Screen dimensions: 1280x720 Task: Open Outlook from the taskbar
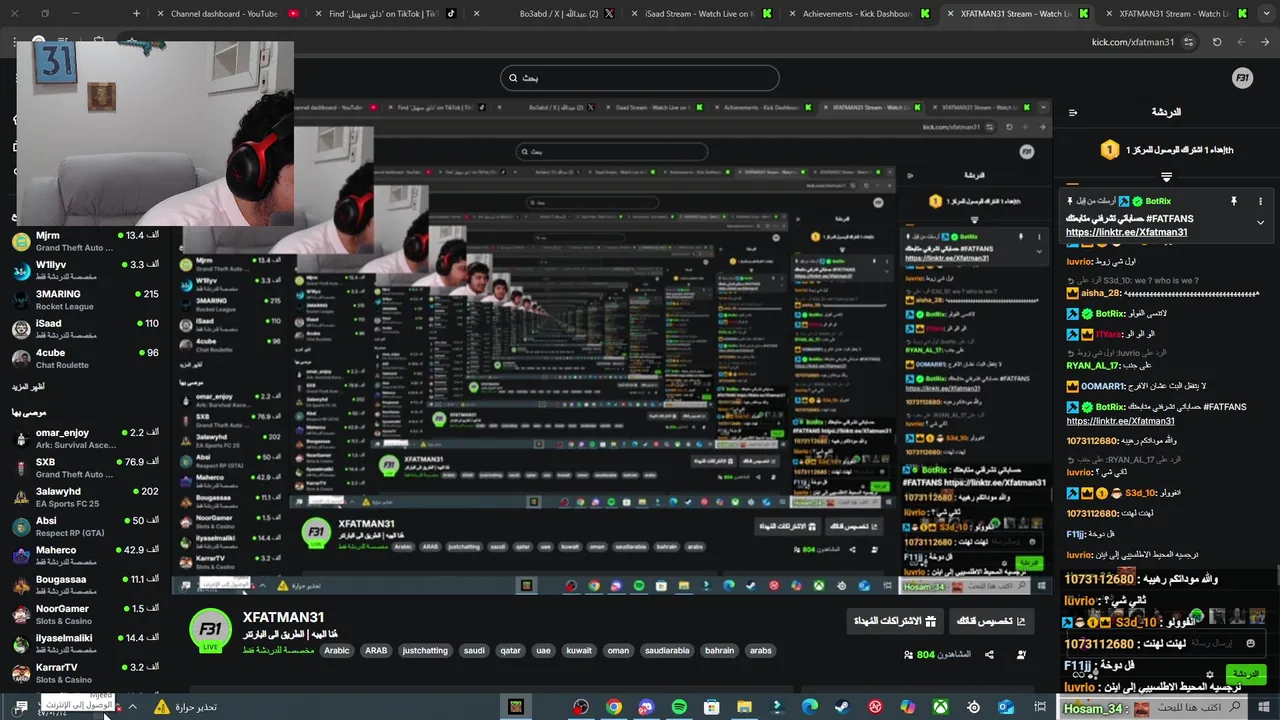coord(1005,707)
